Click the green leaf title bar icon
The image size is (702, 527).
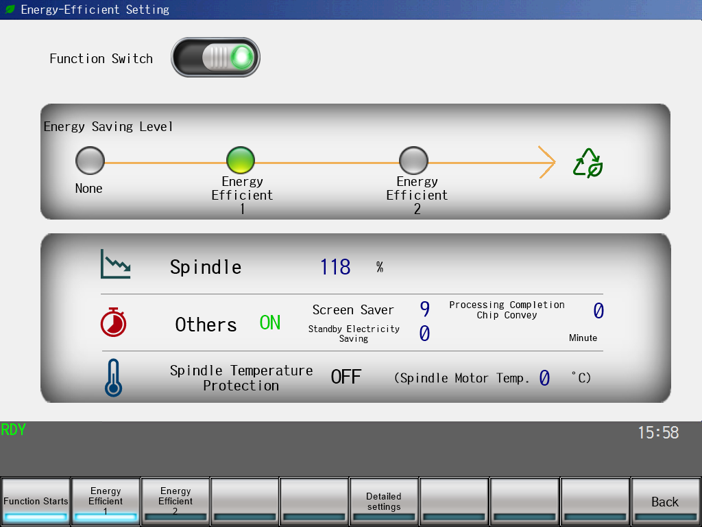pos(9,9)
